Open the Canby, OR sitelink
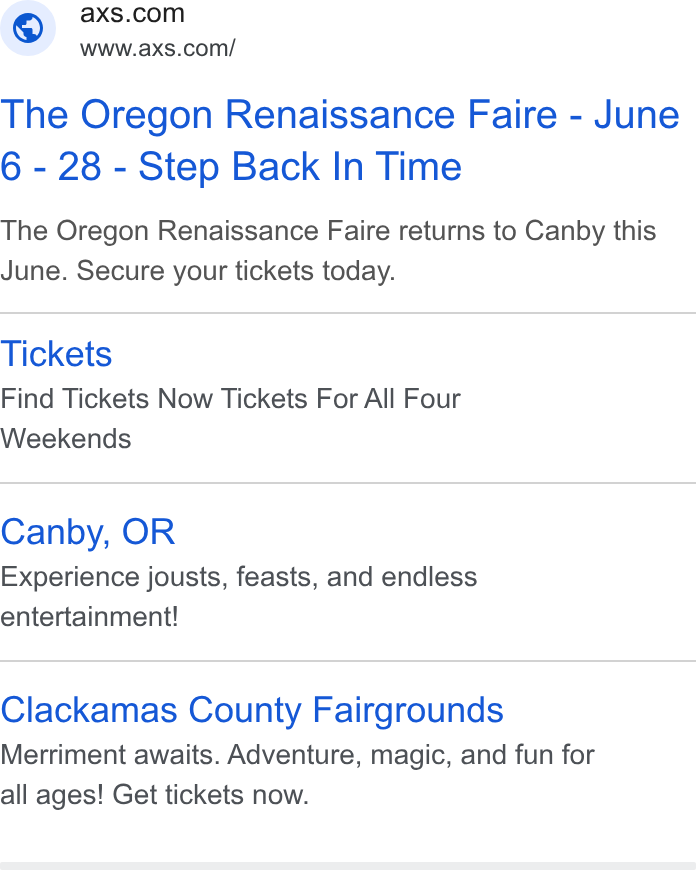 88,532
